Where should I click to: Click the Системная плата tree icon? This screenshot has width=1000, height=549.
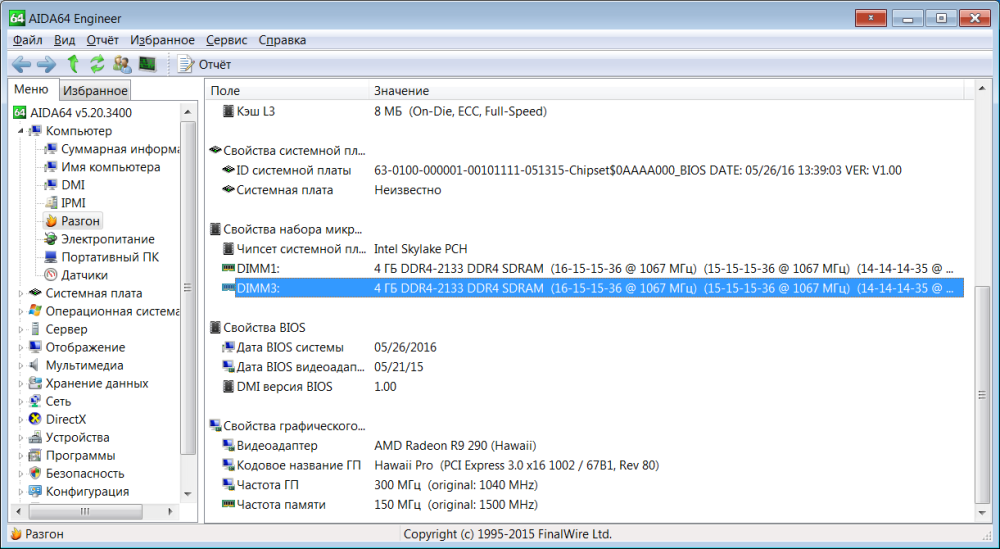pos(35,293)
